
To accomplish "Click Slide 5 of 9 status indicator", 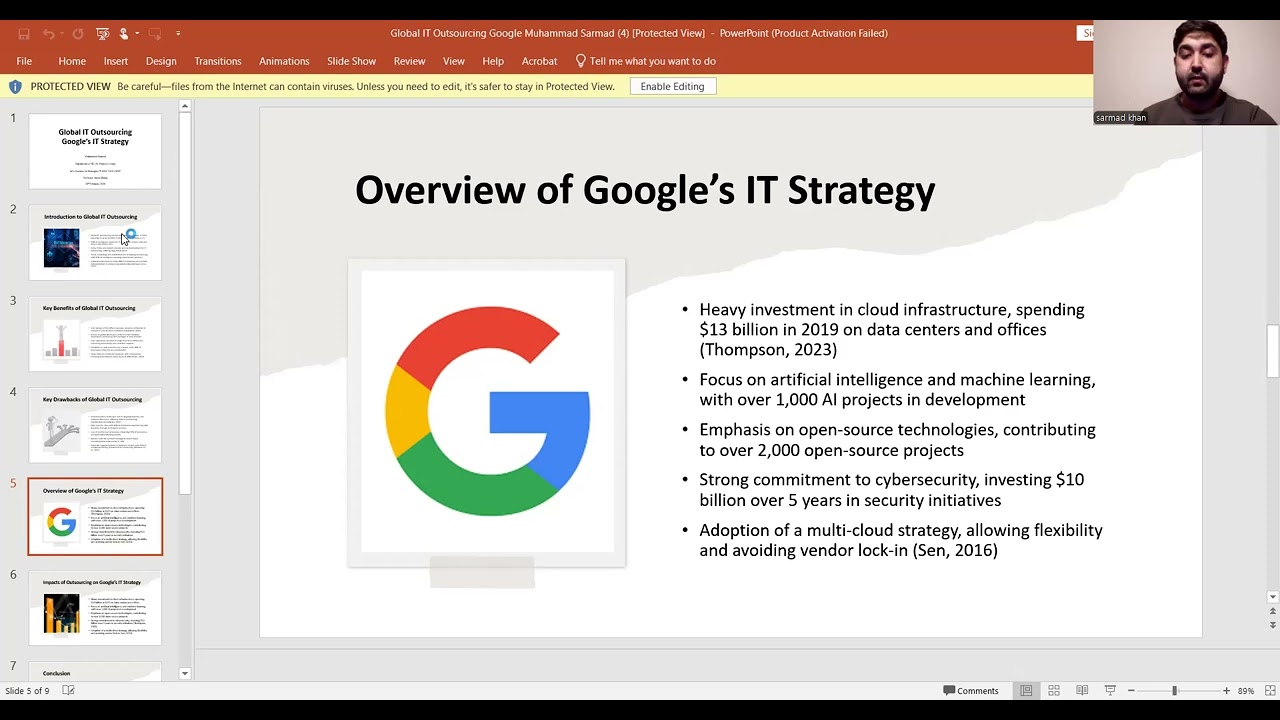I will pos(27,691).
